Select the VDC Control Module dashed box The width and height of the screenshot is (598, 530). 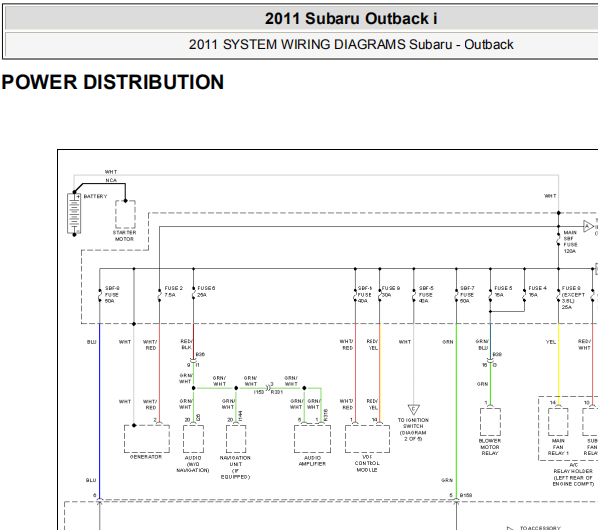pos(367,438)
